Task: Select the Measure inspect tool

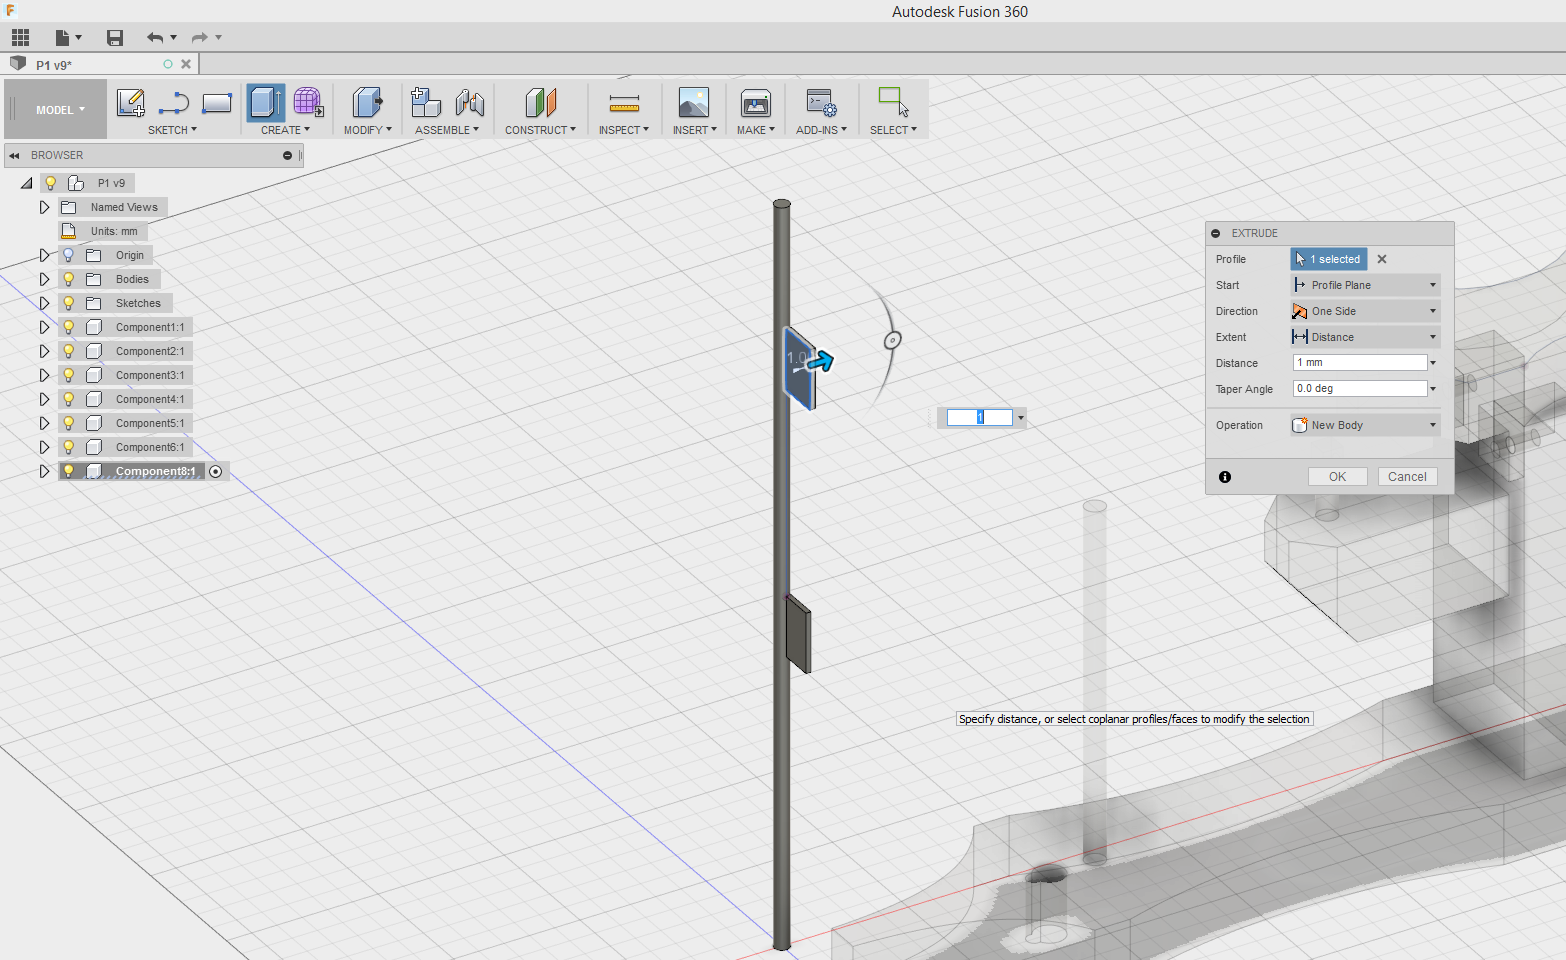Action: click(x=624, y=103)
